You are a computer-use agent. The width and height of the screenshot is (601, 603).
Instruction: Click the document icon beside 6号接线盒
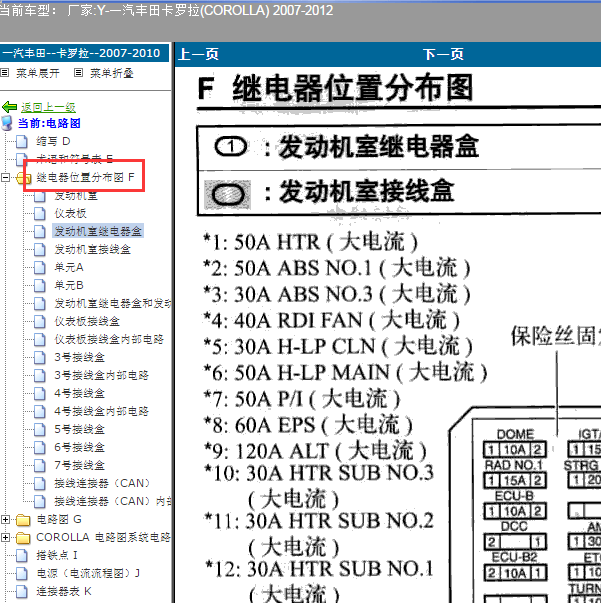pos(40,447)
